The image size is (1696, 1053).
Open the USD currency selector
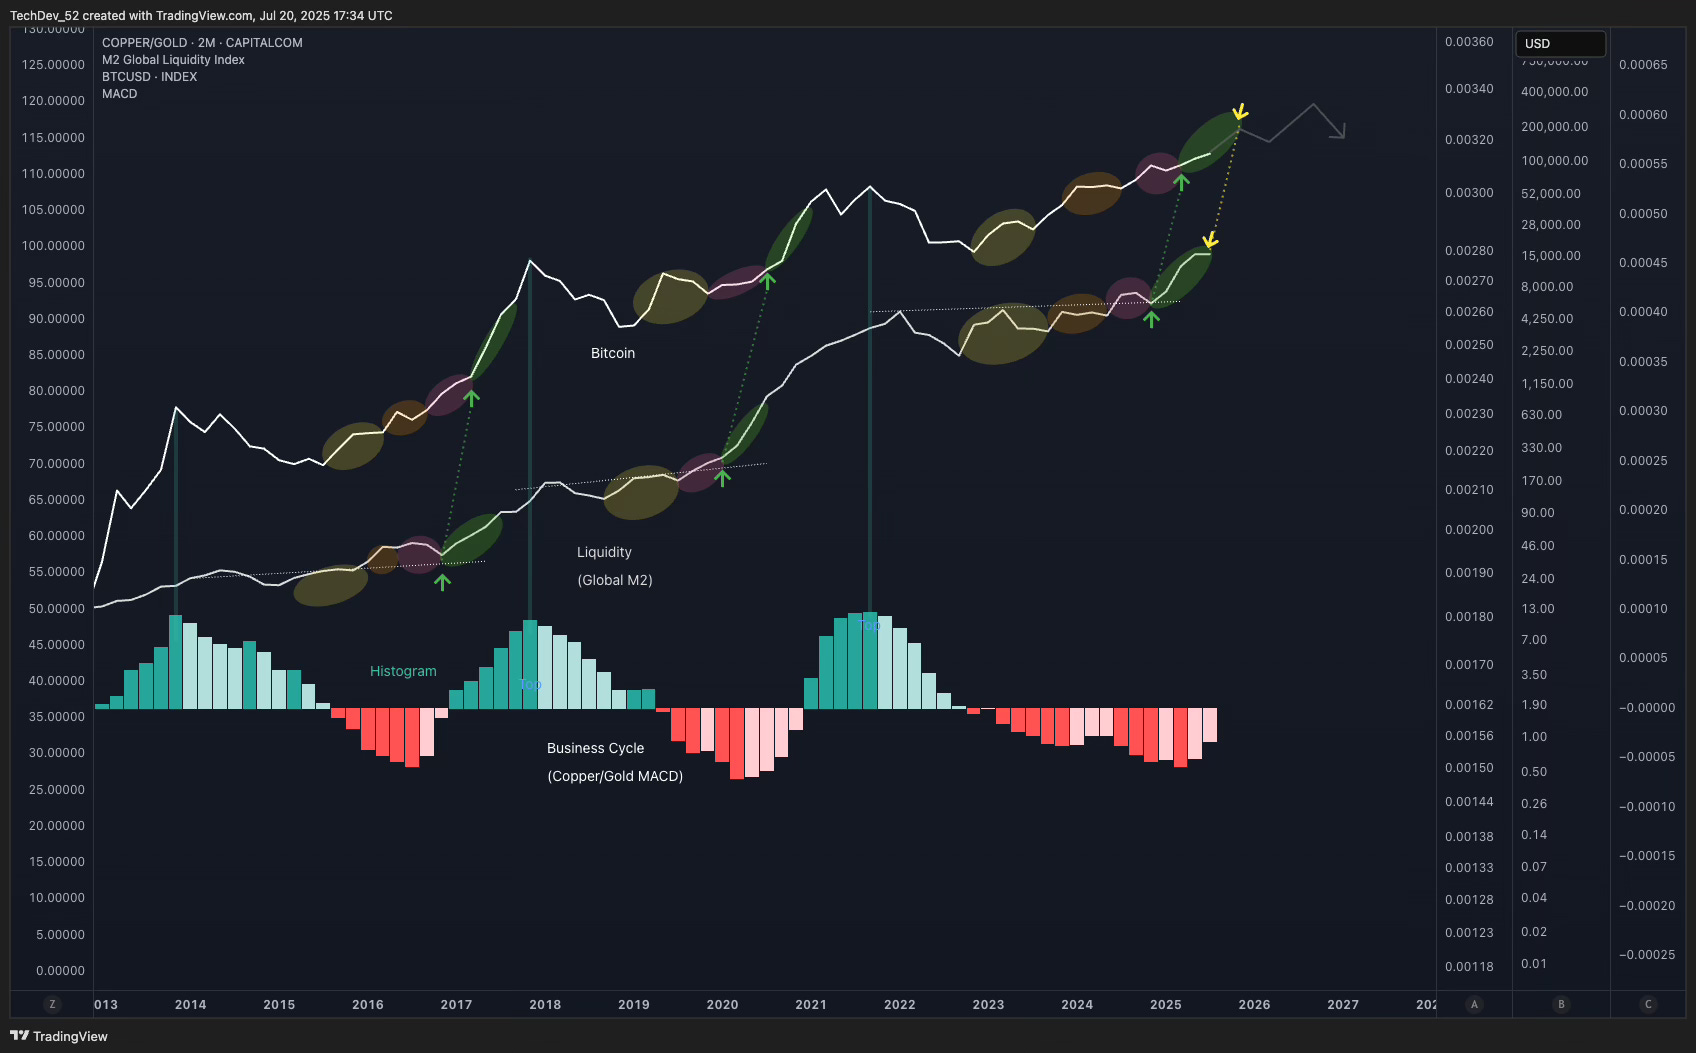(1560, 43)
